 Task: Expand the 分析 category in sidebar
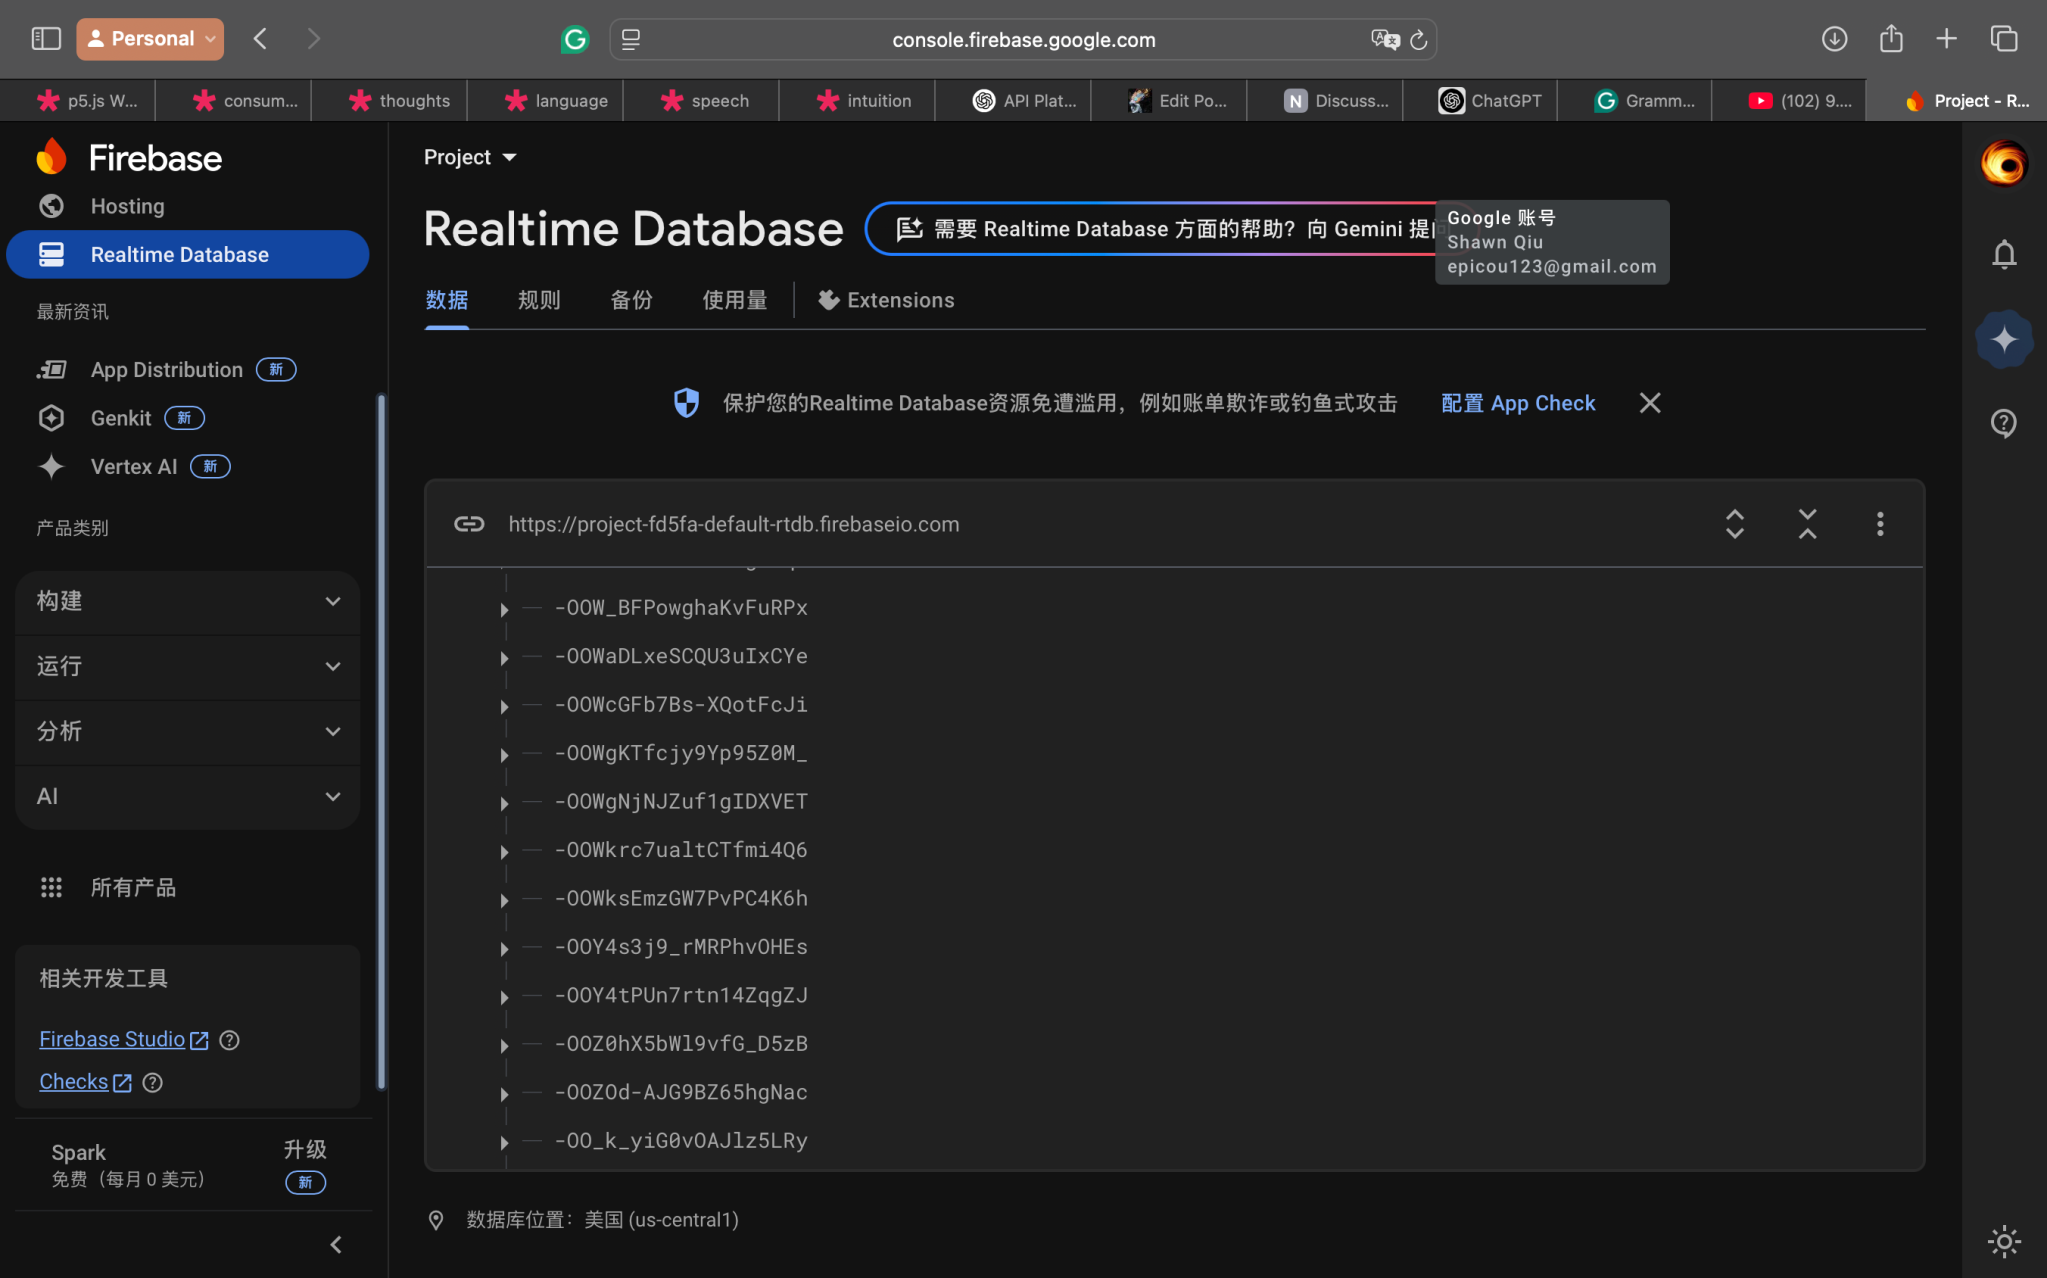pyautogui.click(x=188, y=731)
